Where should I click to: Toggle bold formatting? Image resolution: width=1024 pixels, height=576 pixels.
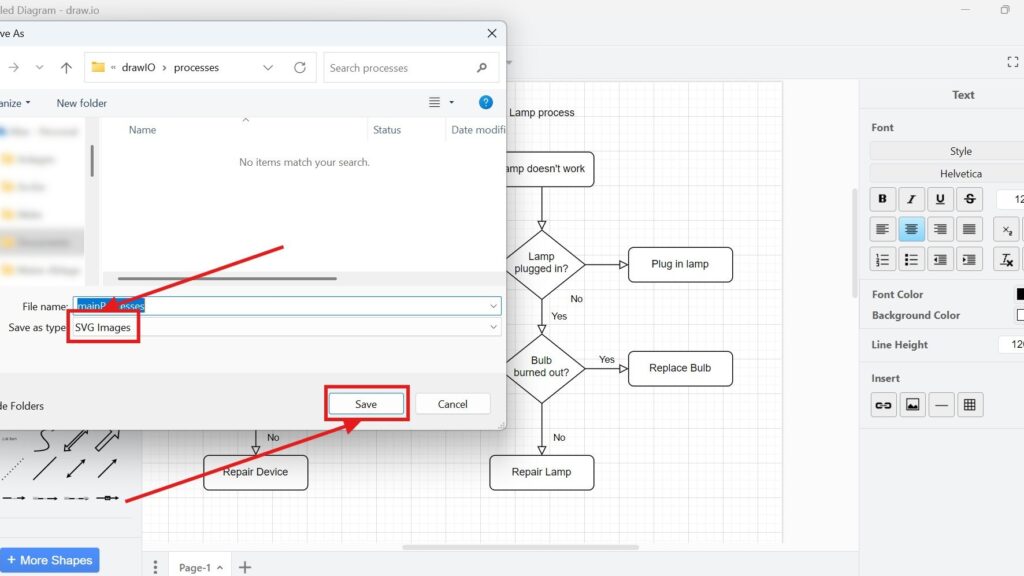883,199
